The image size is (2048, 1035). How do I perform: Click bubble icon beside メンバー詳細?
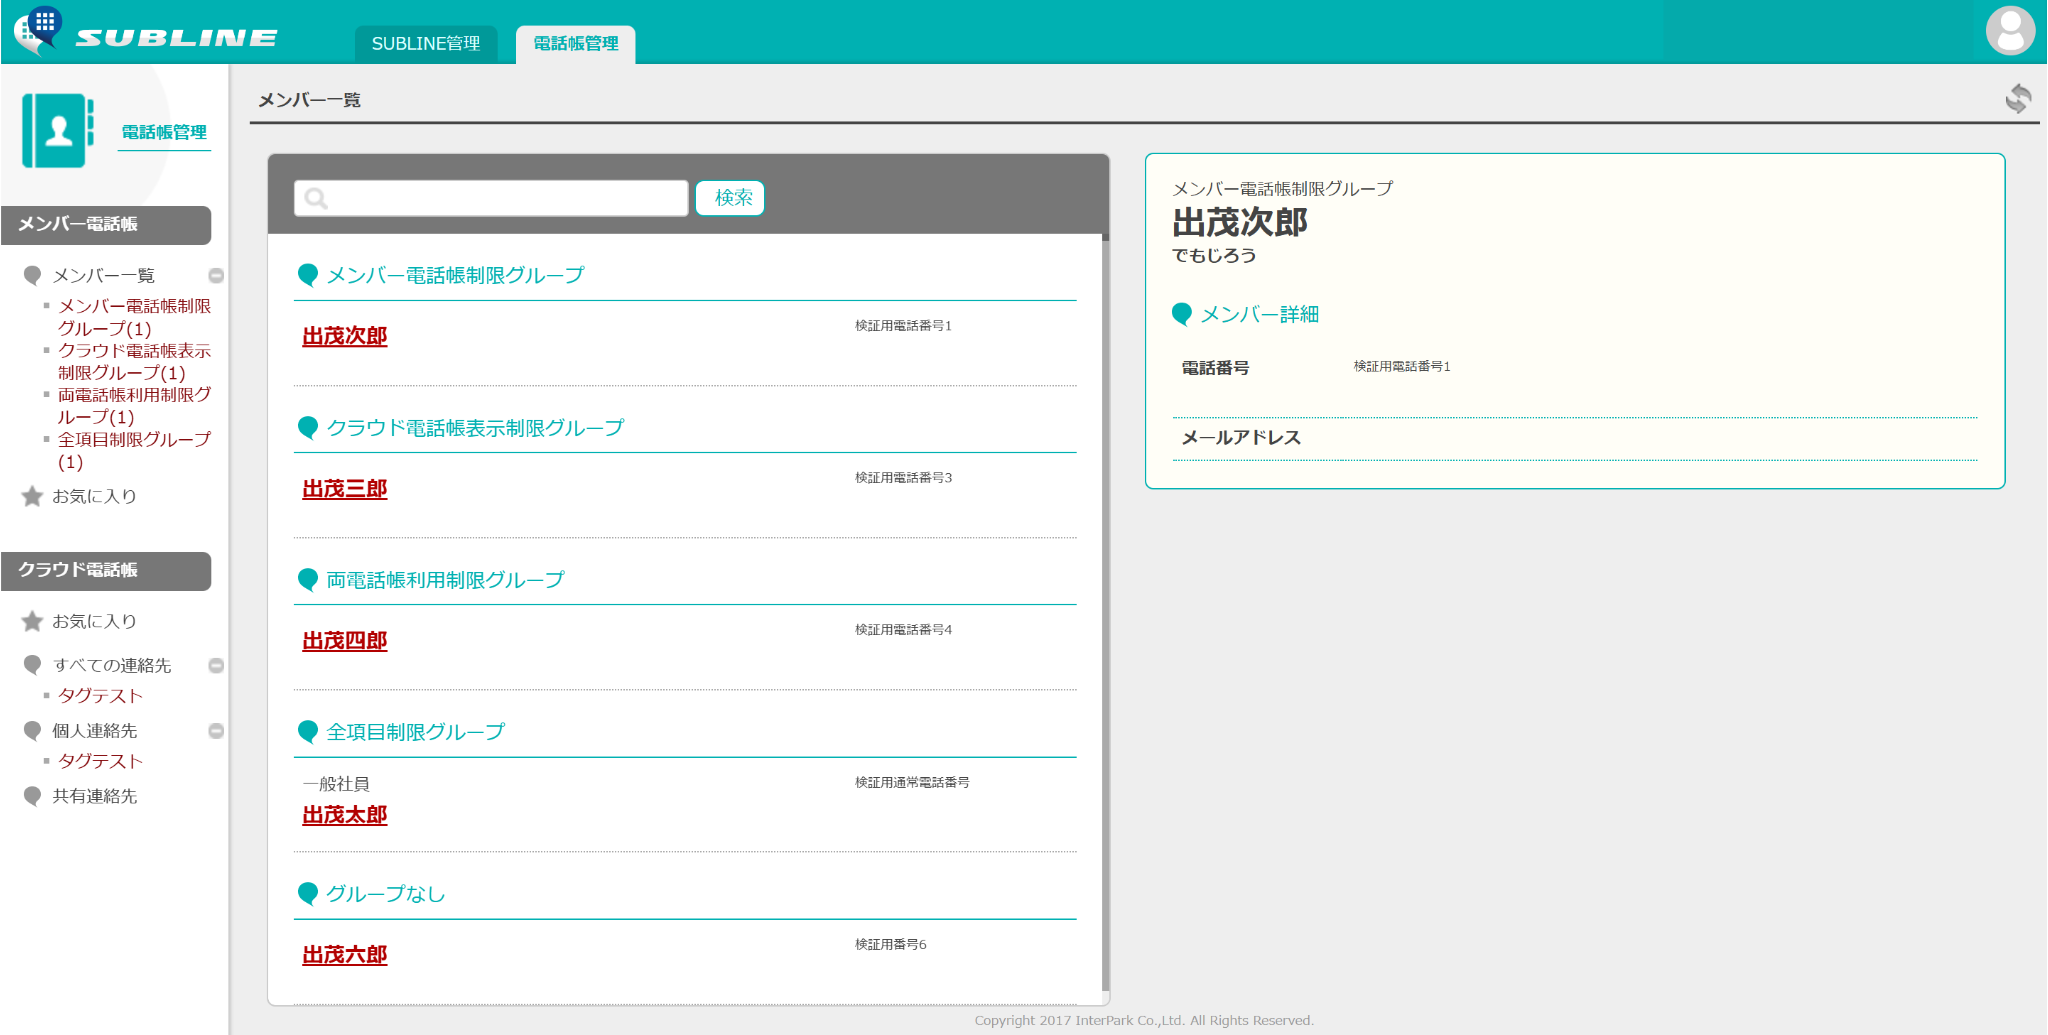(x=1182, y=314)
